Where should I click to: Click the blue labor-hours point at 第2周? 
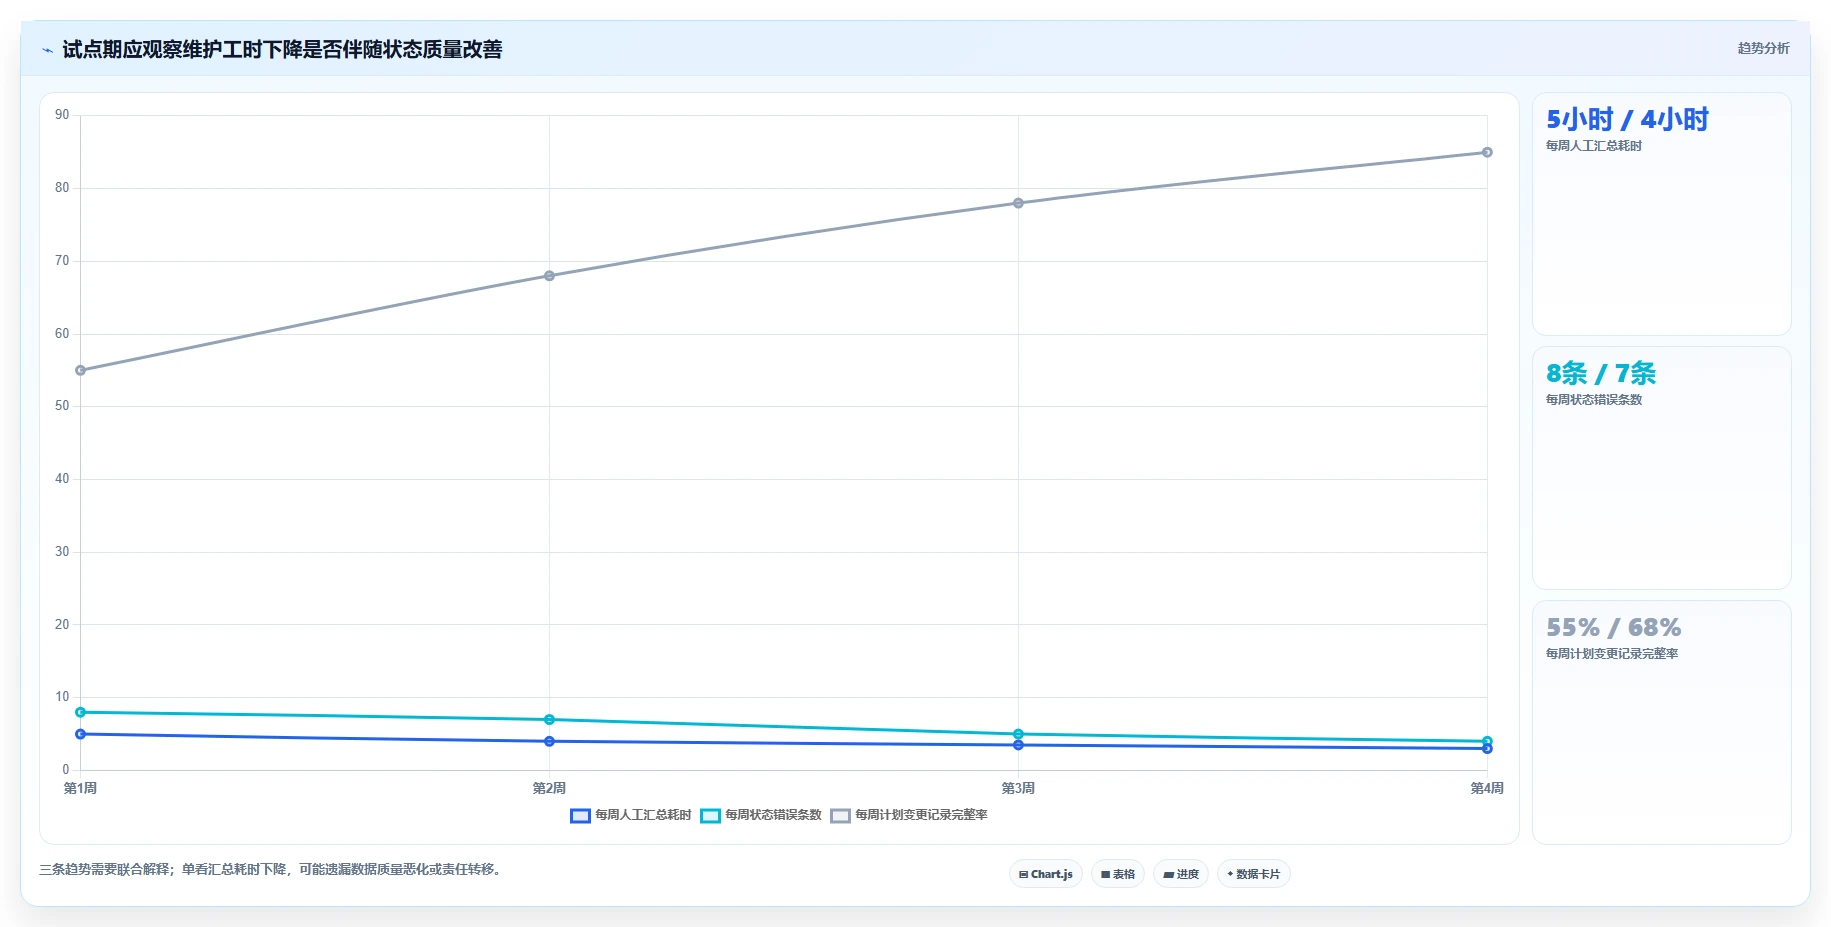(549, 741)
